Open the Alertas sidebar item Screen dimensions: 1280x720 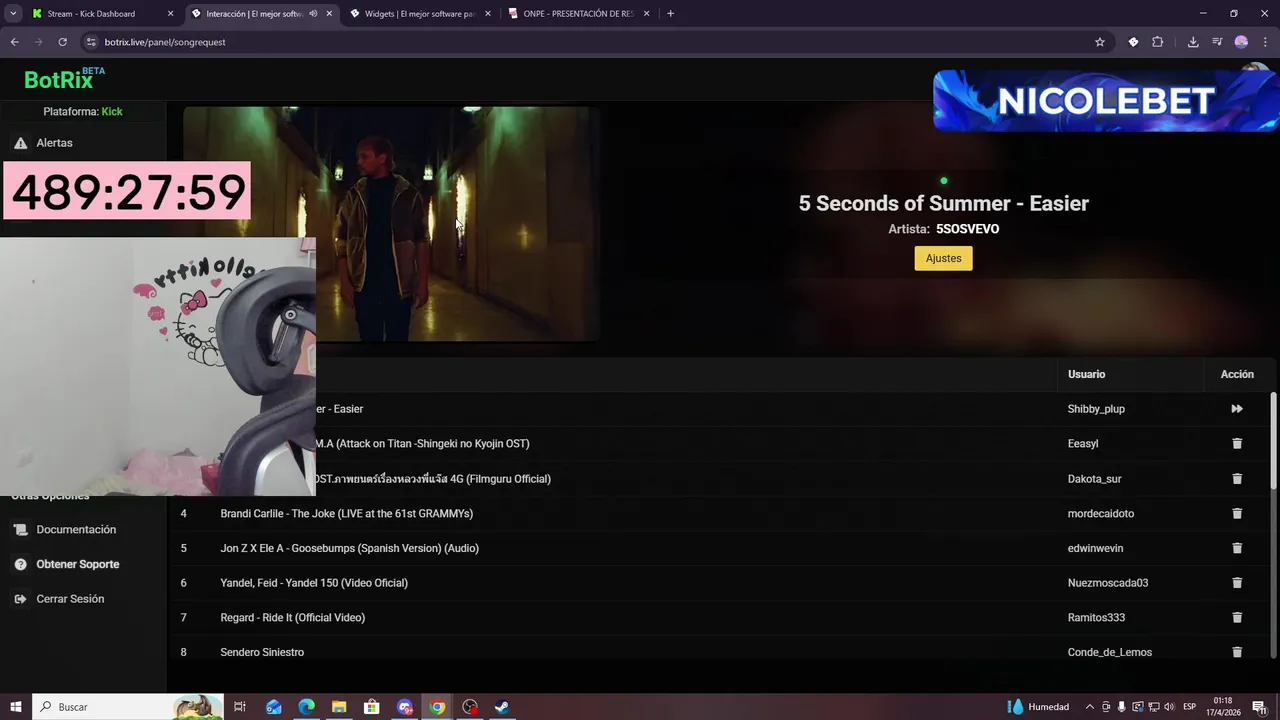[54, 143]
